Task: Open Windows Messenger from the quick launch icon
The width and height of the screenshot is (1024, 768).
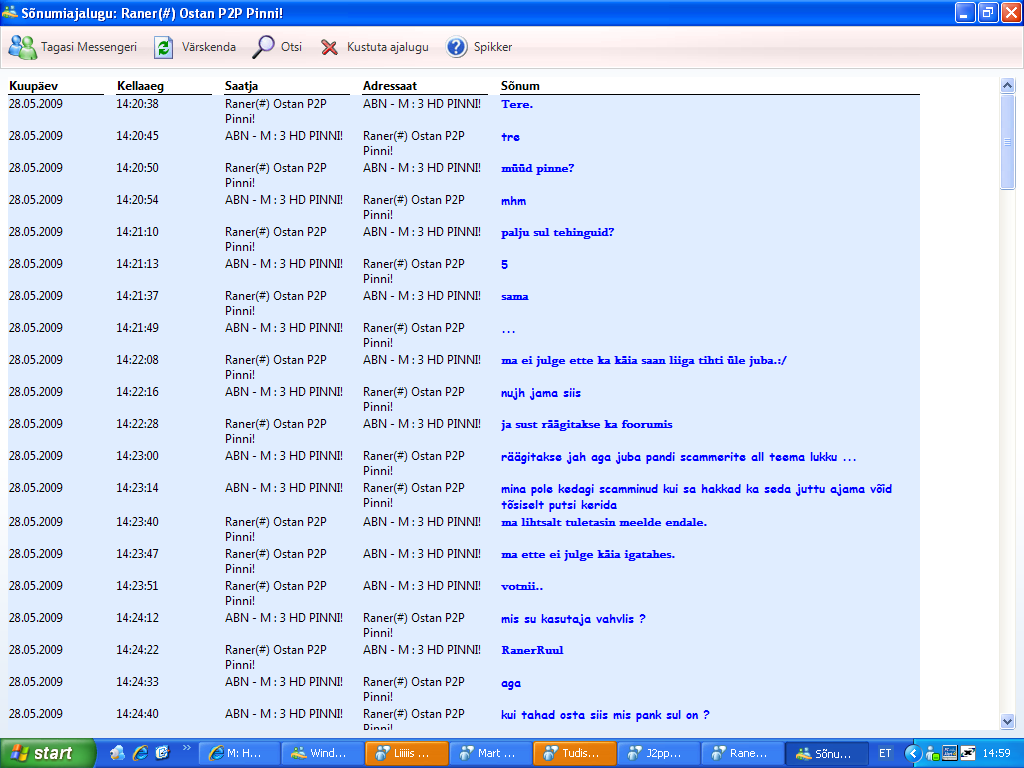Action: 118,753
